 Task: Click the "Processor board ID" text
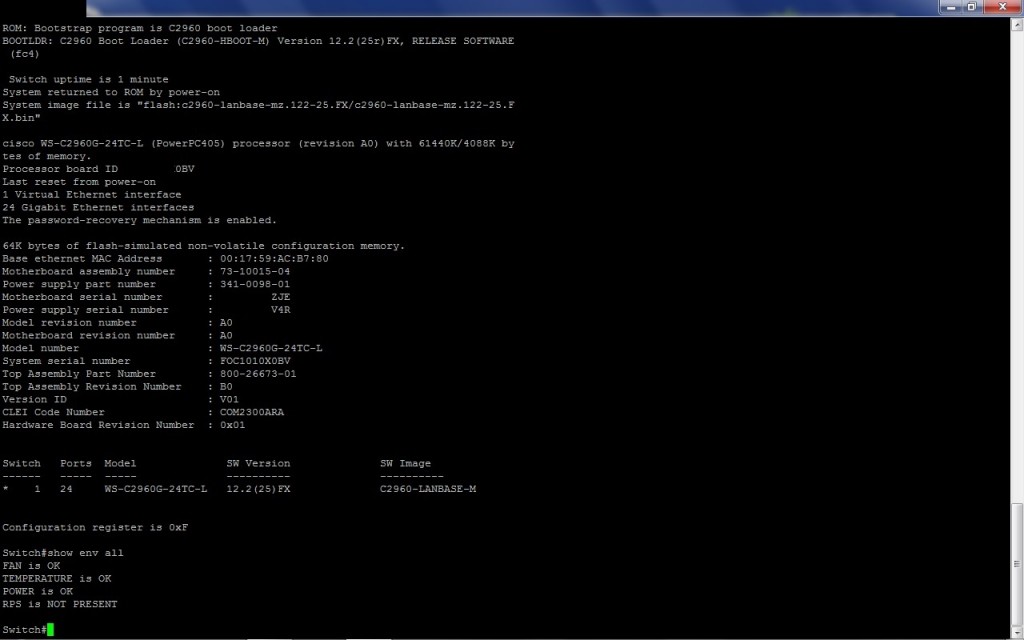(x=60, y=169)
